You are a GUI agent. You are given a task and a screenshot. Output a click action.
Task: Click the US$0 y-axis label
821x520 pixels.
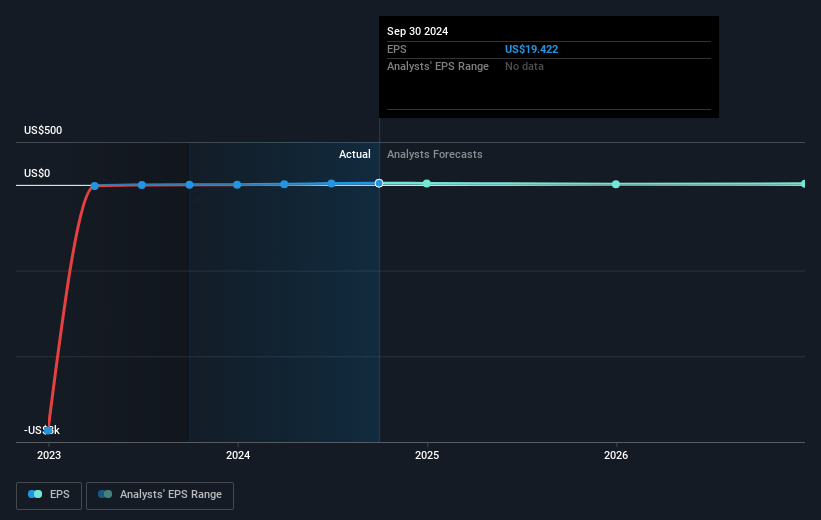[37, 173]
